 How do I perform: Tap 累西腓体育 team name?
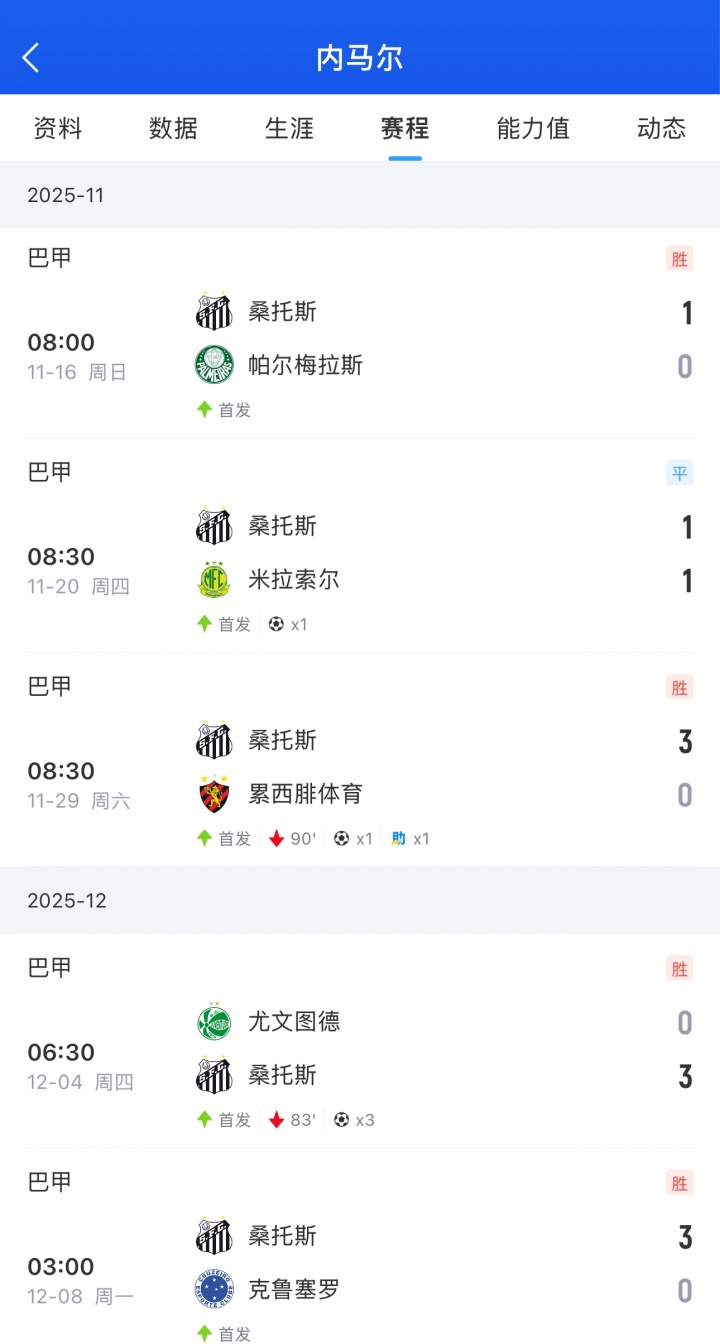(x=305, y=794)
